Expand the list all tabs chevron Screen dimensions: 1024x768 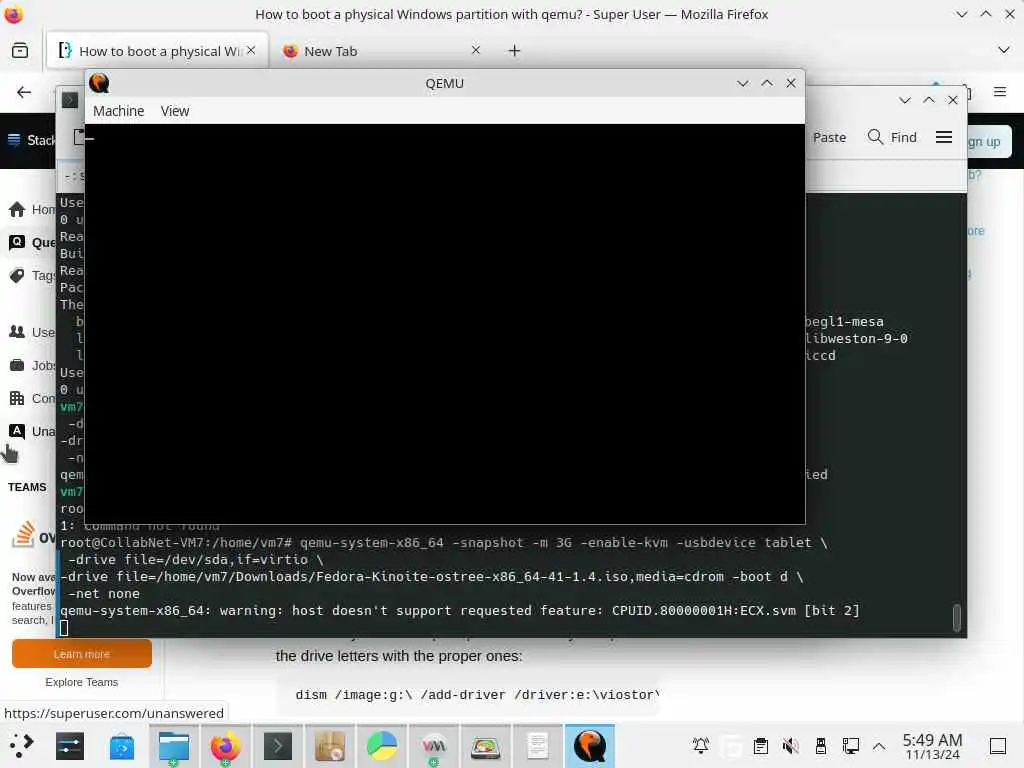click(x=1003, y=50)
